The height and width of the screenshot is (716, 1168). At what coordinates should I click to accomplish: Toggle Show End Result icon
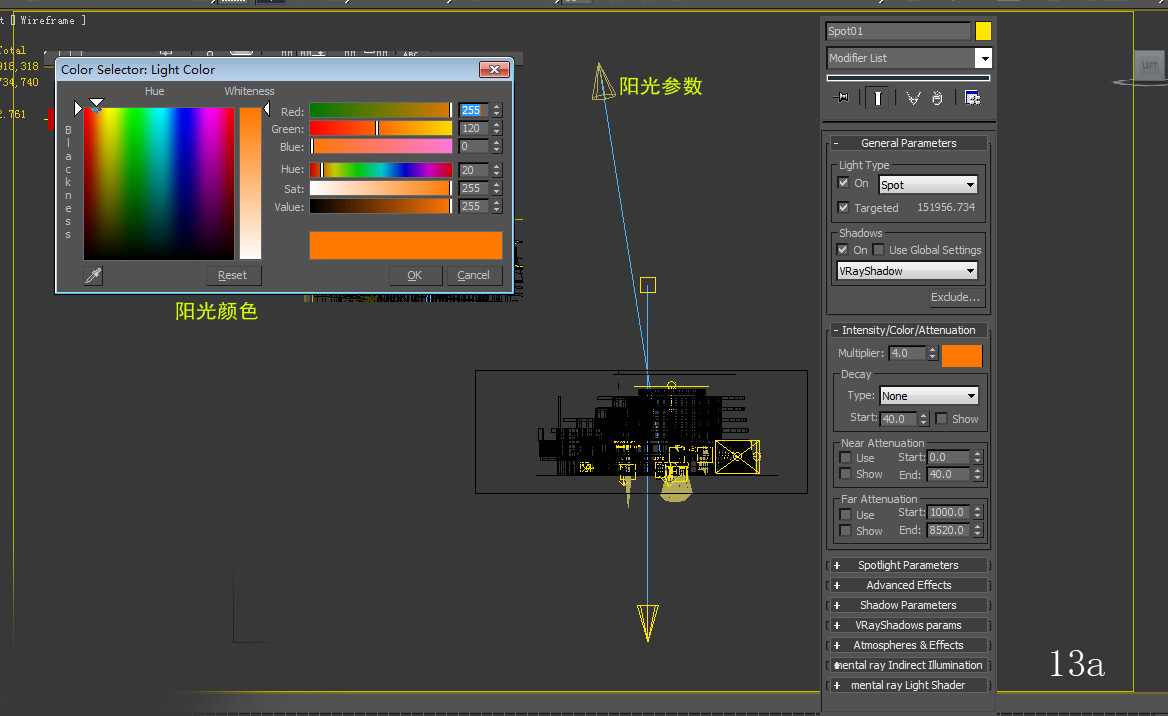(x=877, y=98)
